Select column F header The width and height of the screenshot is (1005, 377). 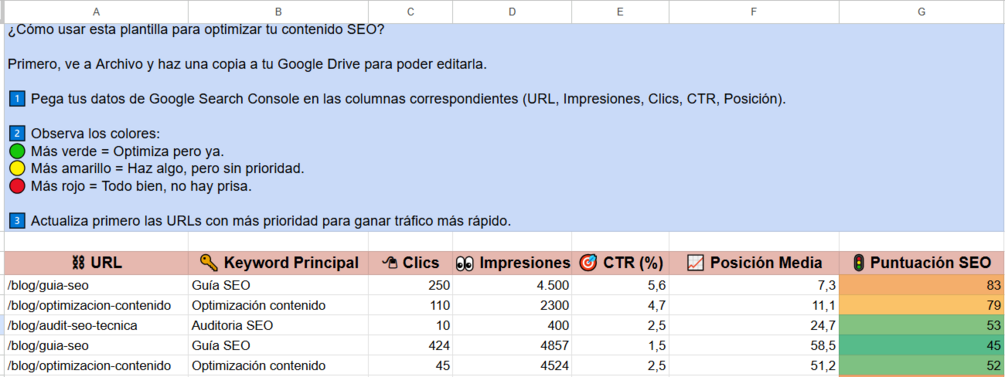(754, 12)
